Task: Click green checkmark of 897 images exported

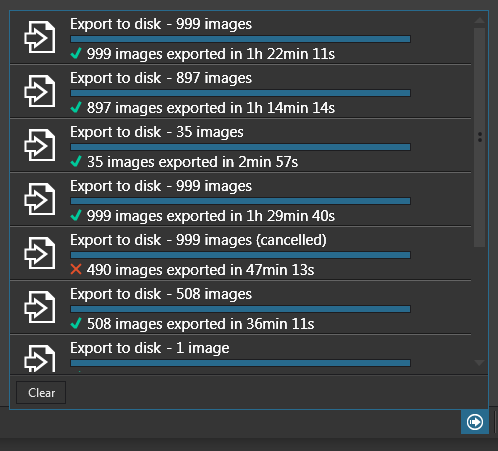Action: [76, 108]
